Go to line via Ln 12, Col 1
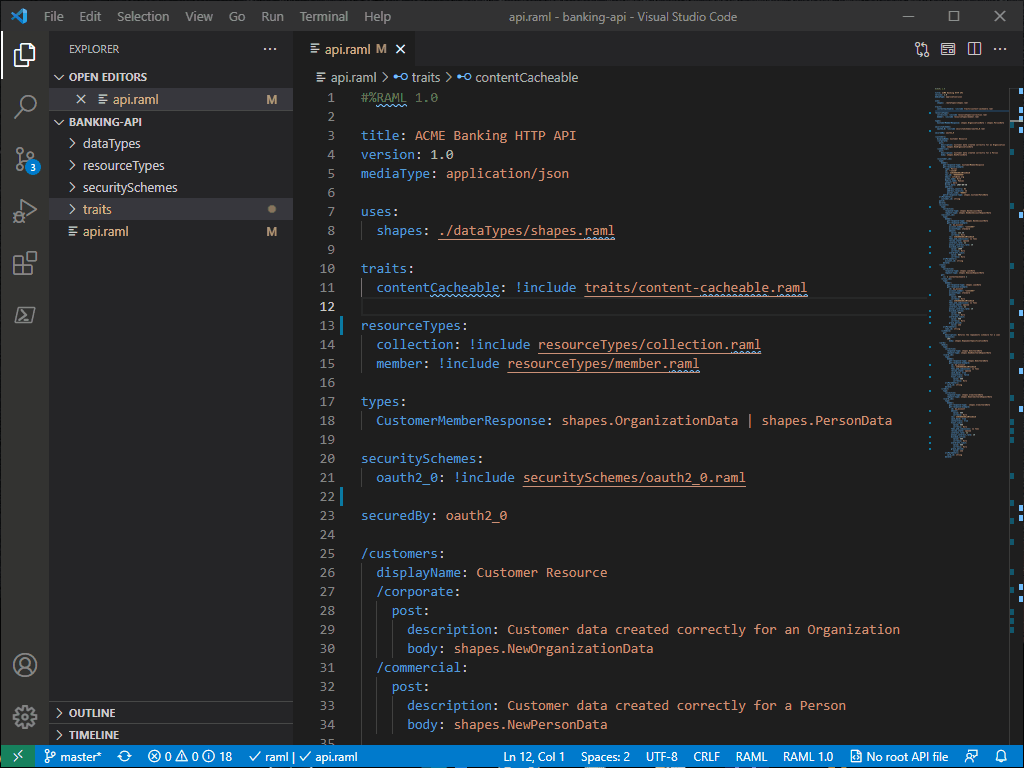The height and width of the screenshot is (768, 1024). point(534,756)
